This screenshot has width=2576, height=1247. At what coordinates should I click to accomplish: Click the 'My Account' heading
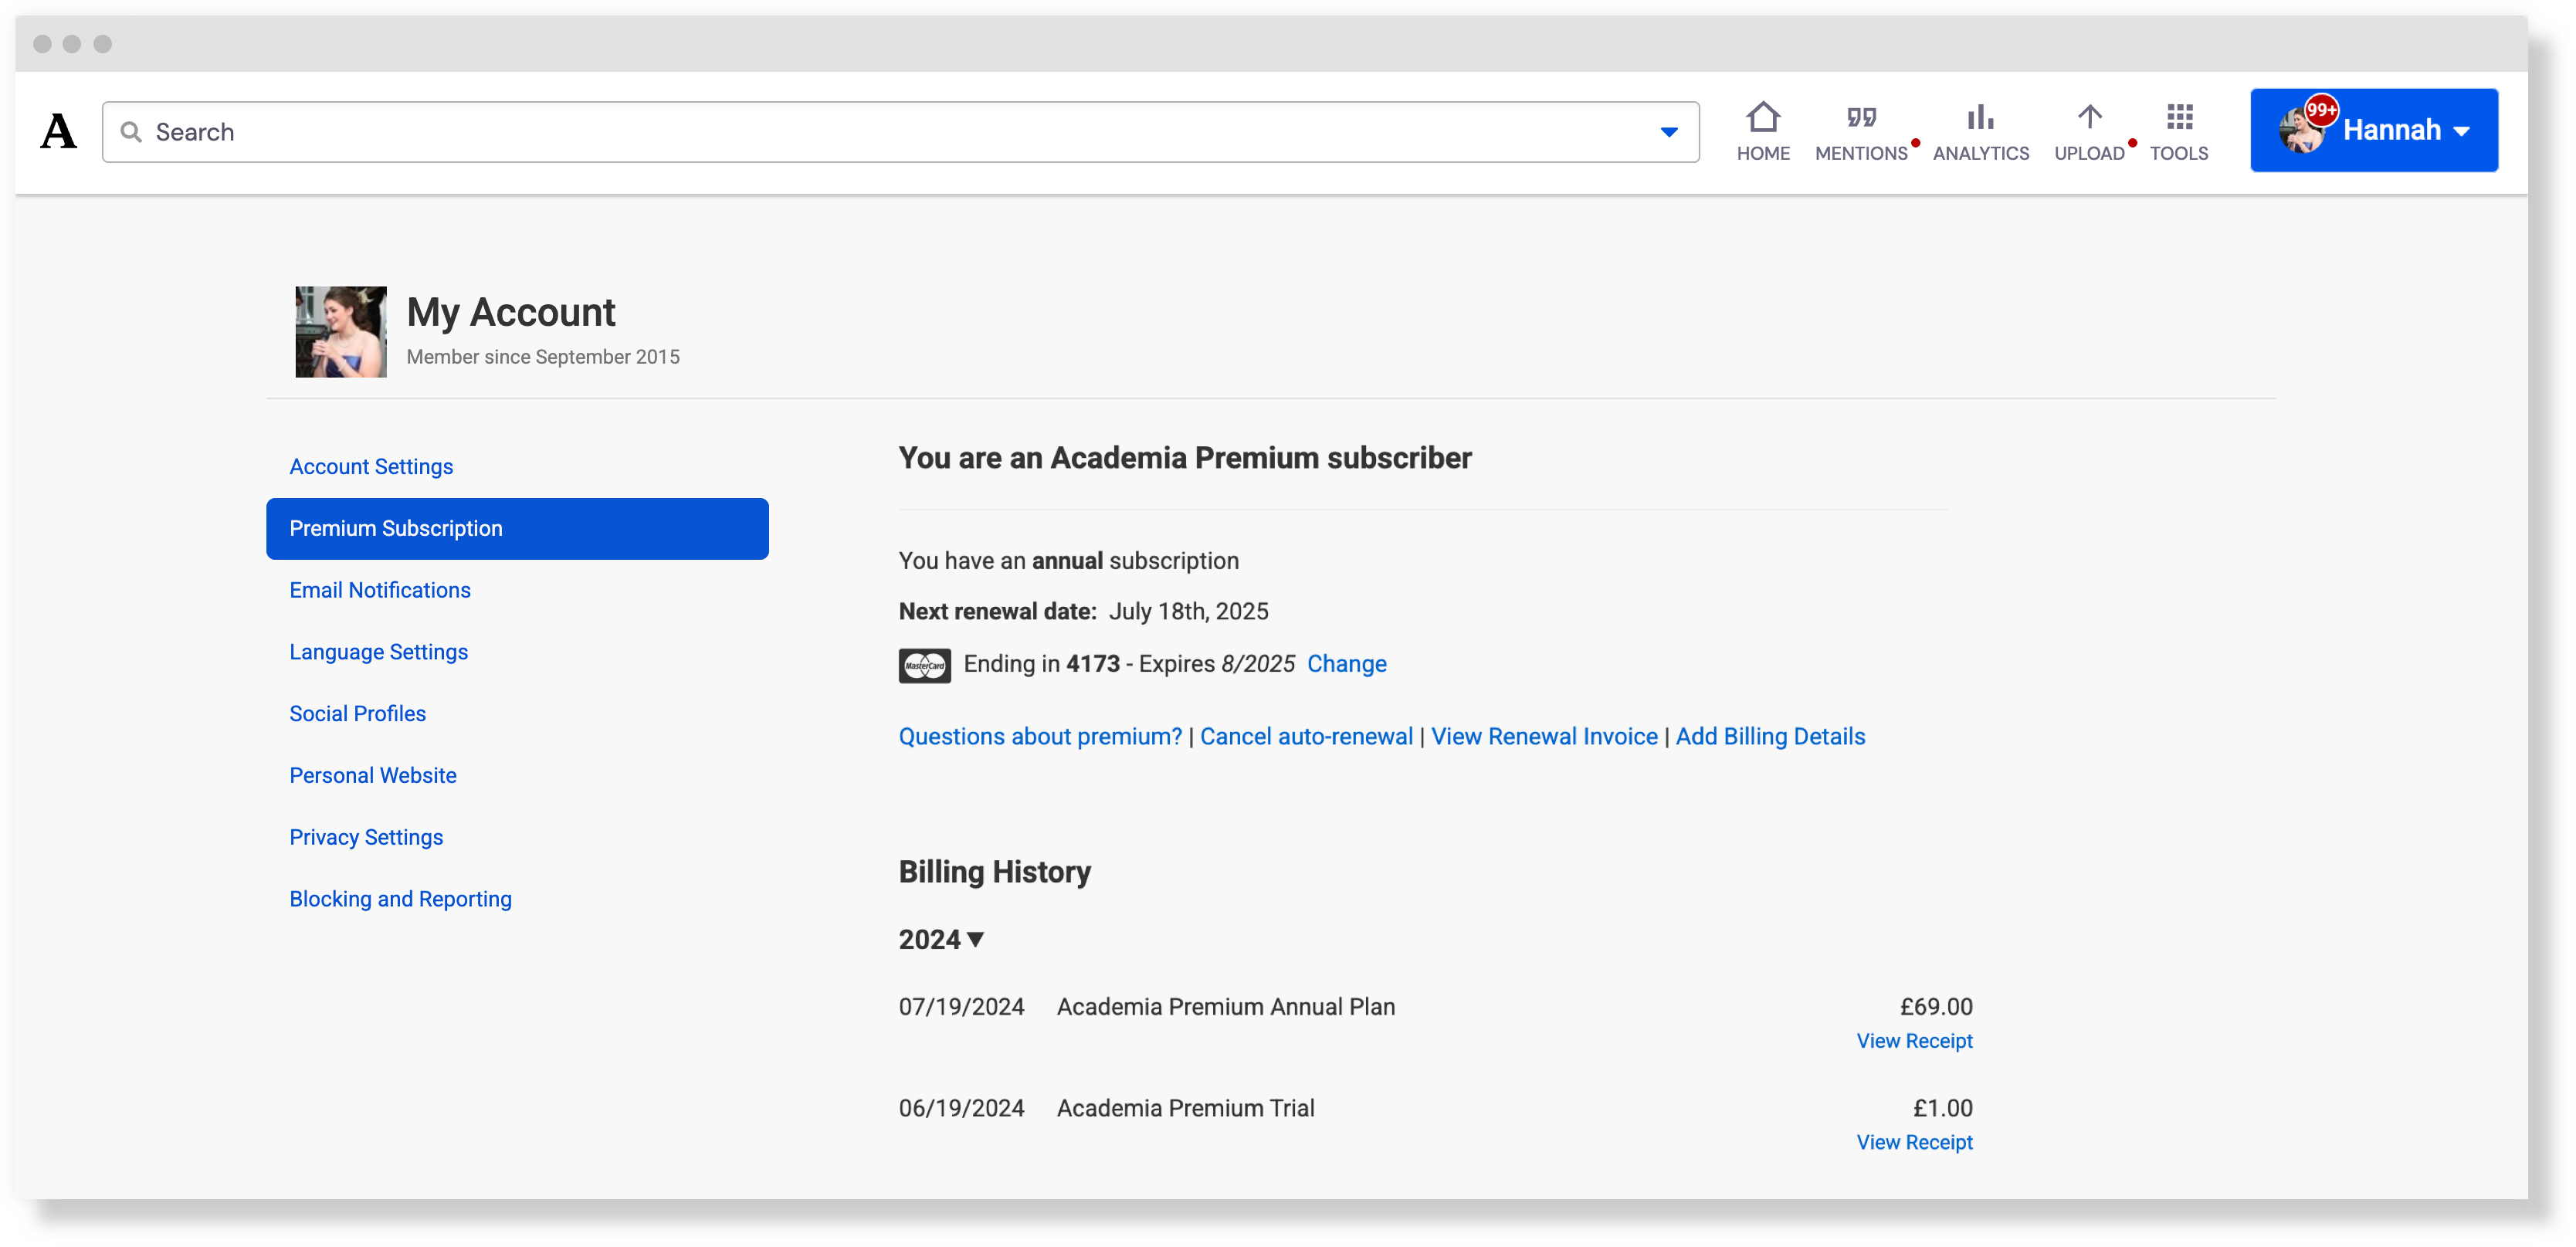pyautogui.click(x=510, y=312)
